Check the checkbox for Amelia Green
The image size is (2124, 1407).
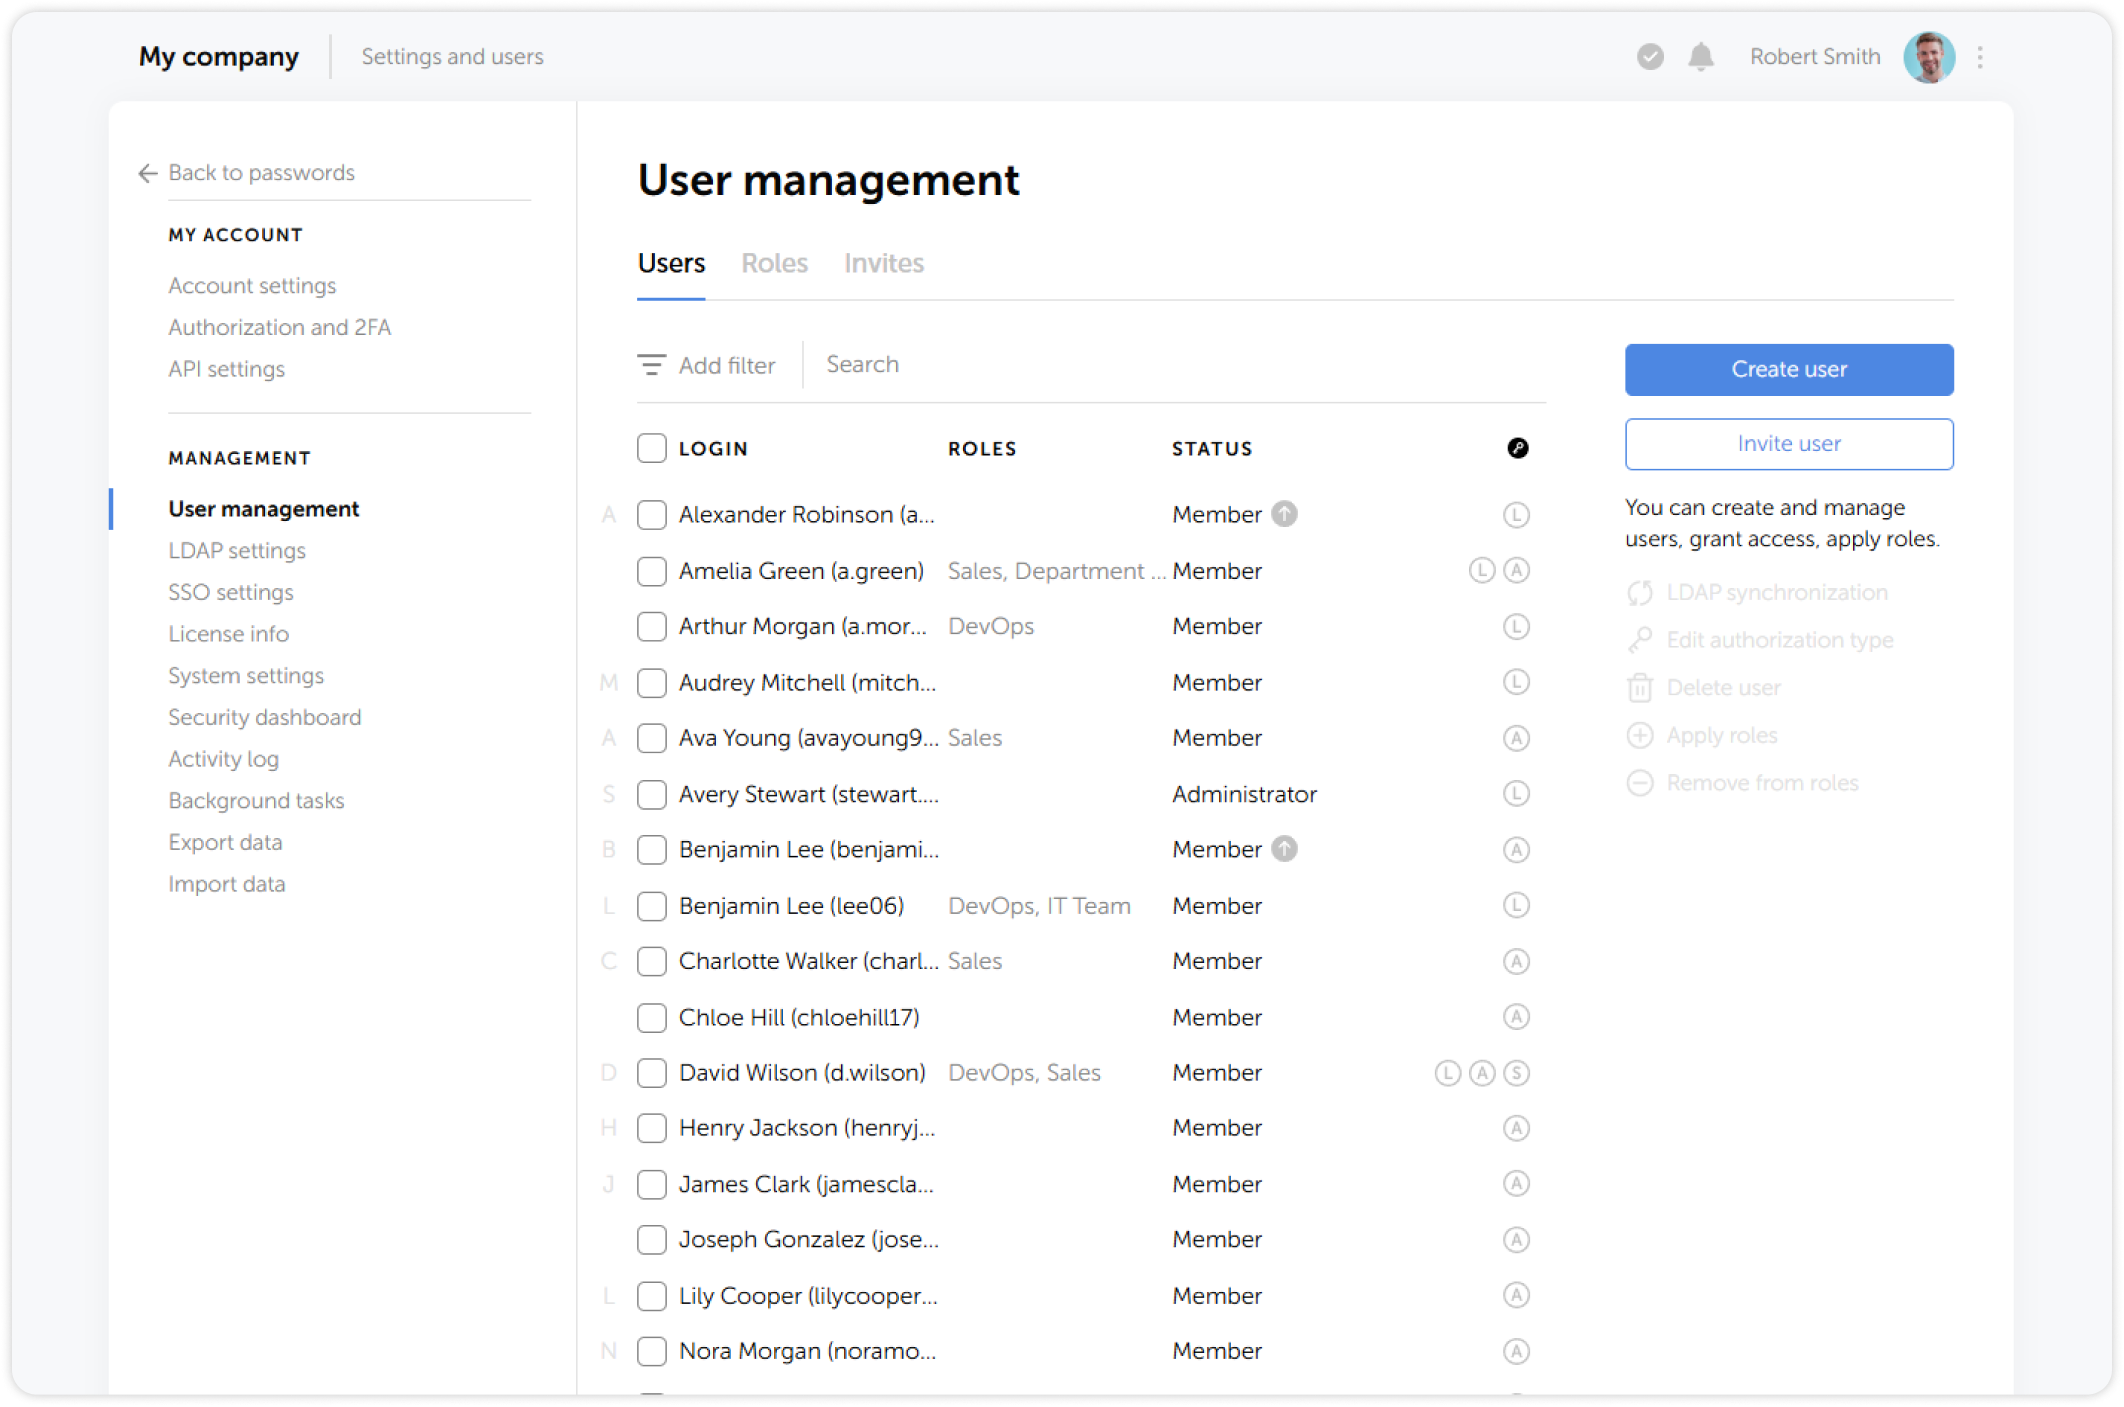click(651, 571)
